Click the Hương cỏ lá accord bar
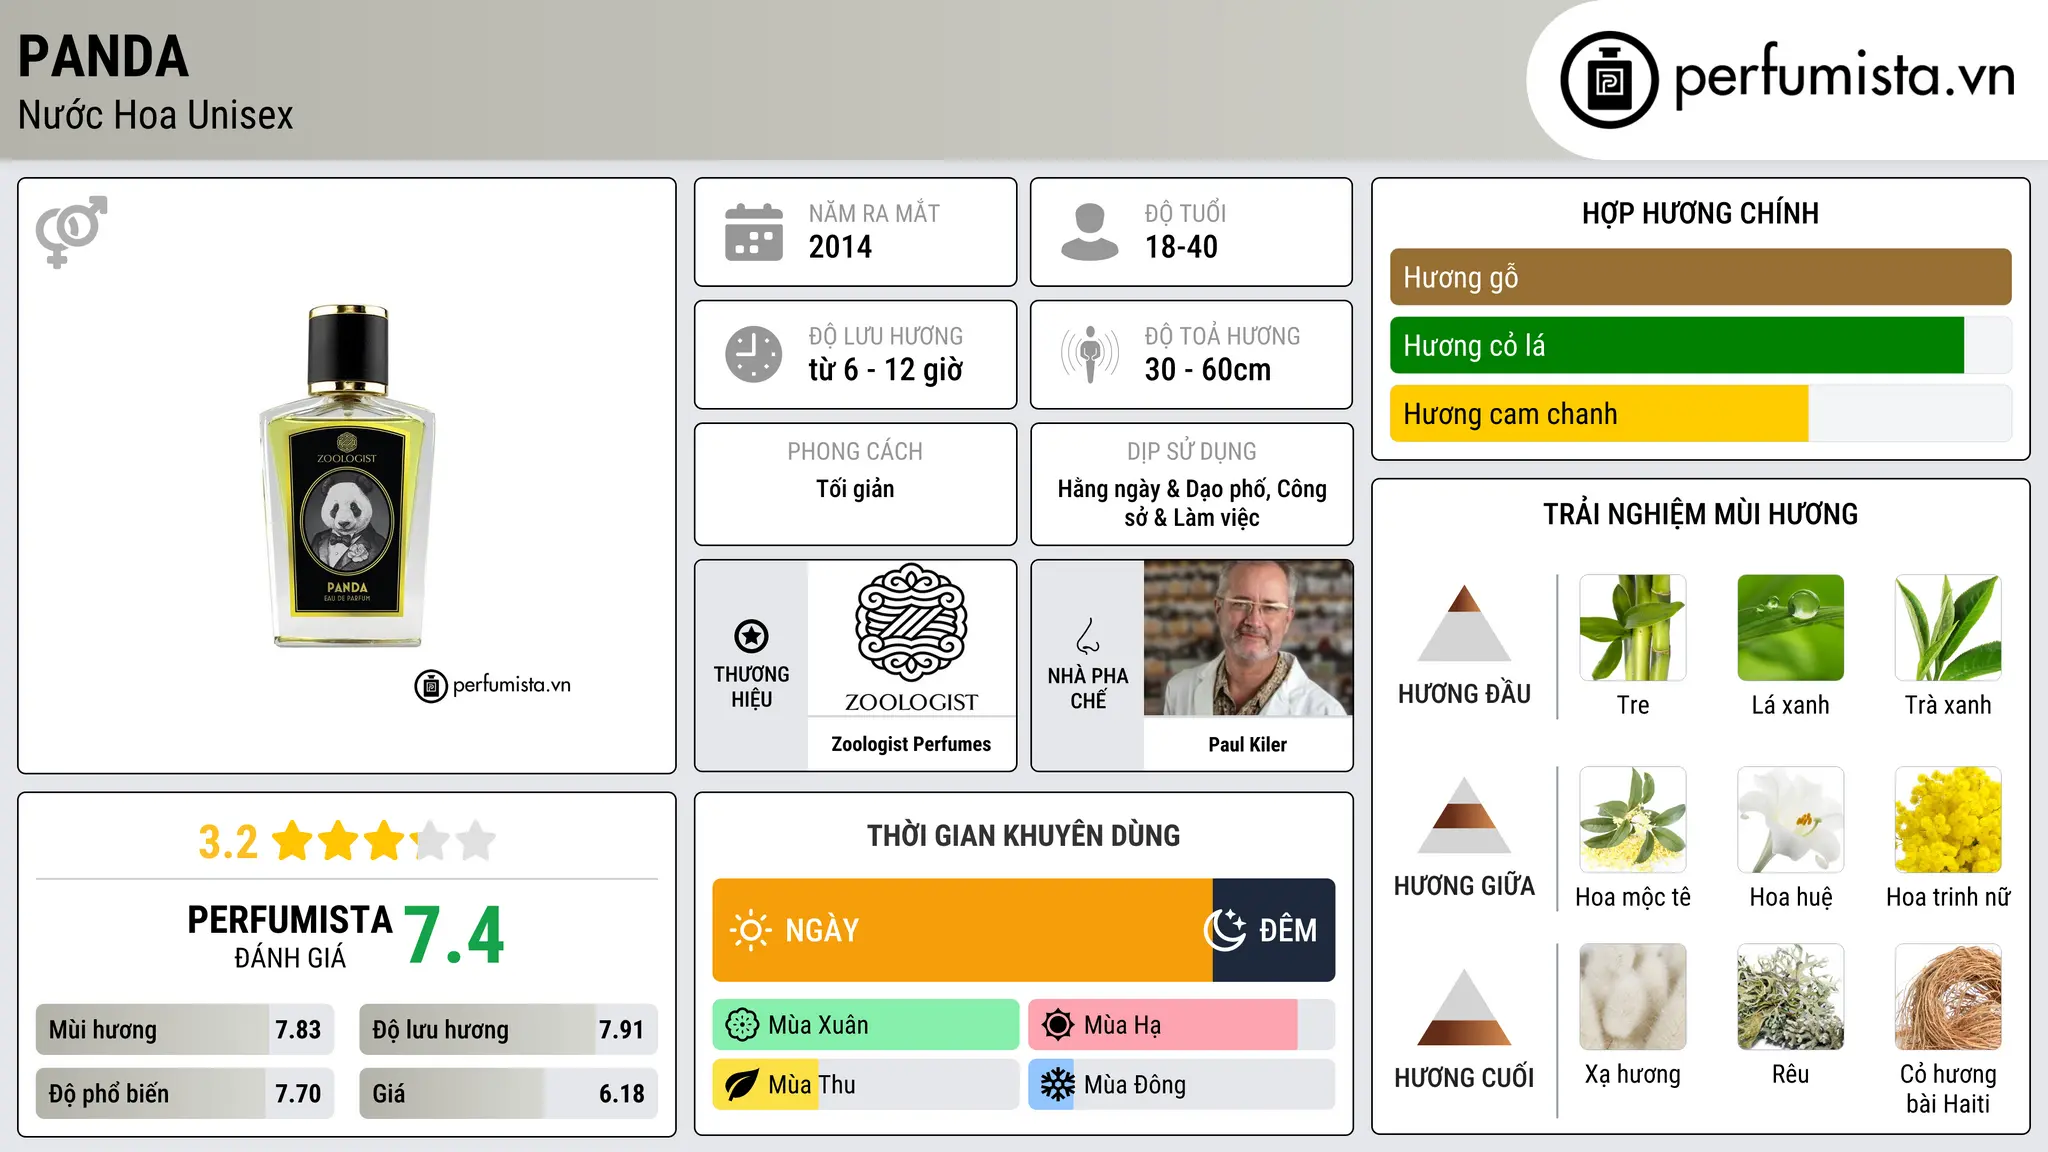Screen dimensions: 2048x1152 [1701, 346]
